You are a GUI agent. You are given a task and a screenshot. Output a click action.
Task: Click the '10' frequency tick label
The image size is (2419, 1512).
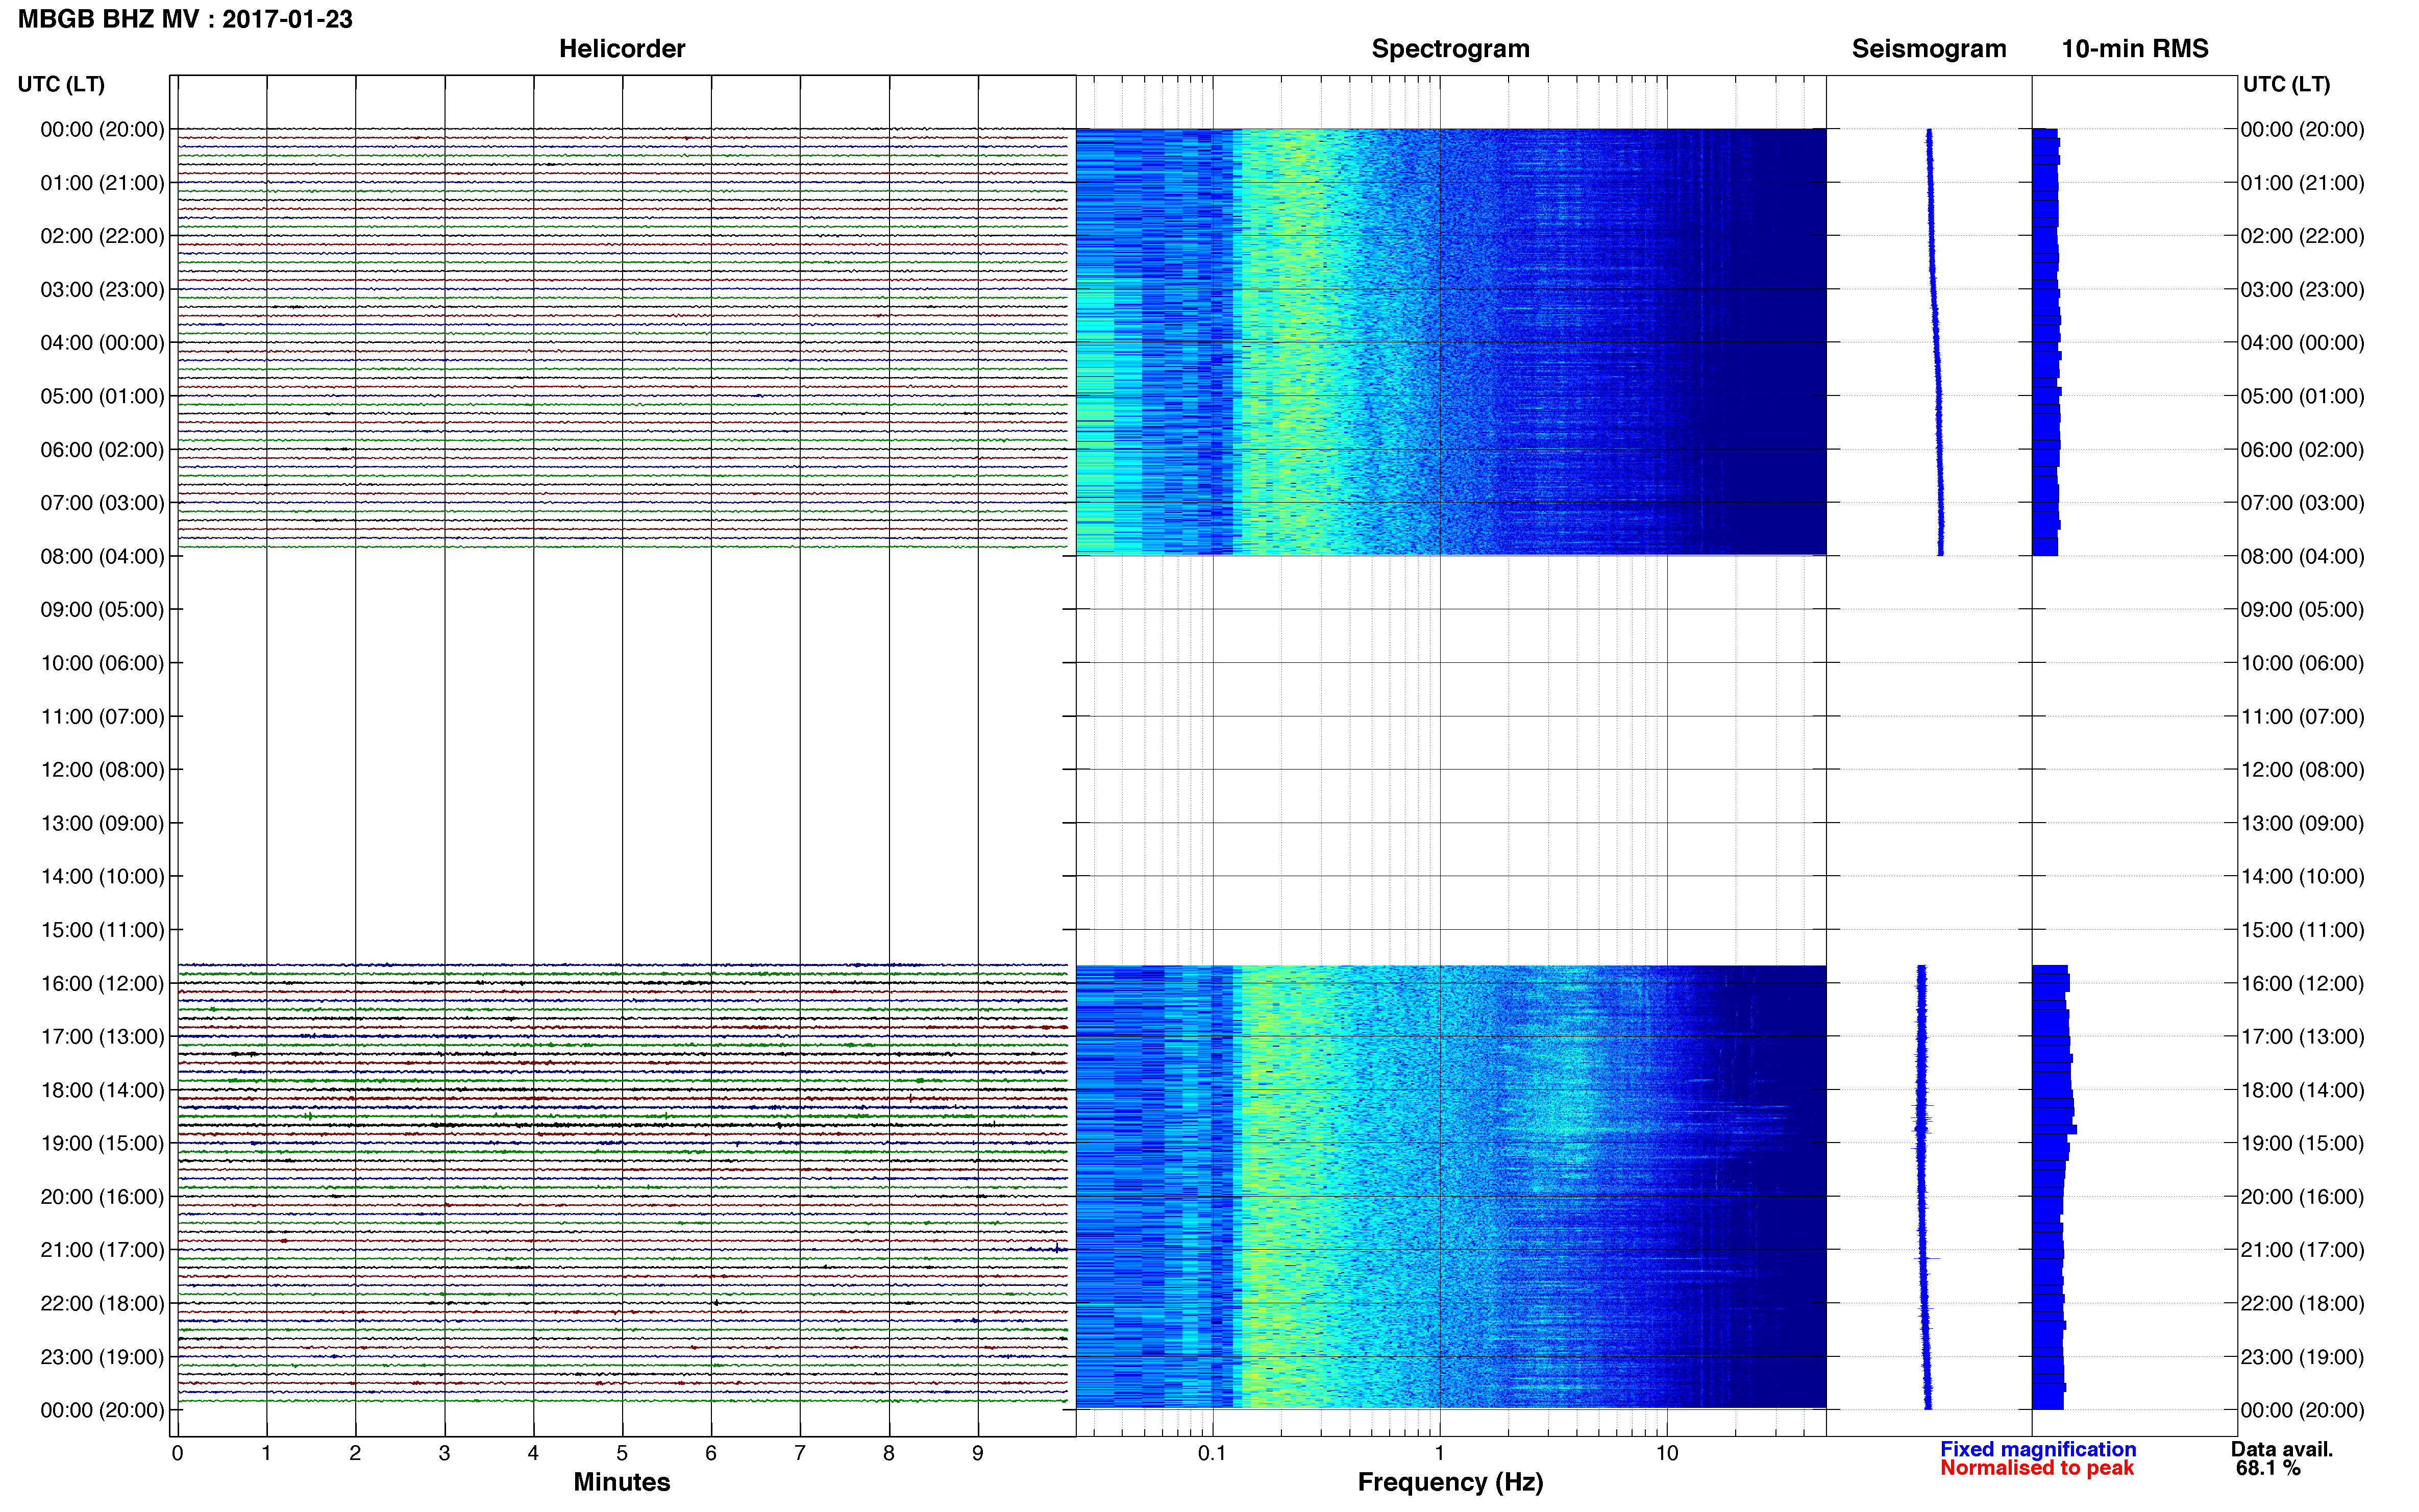1667,1453
